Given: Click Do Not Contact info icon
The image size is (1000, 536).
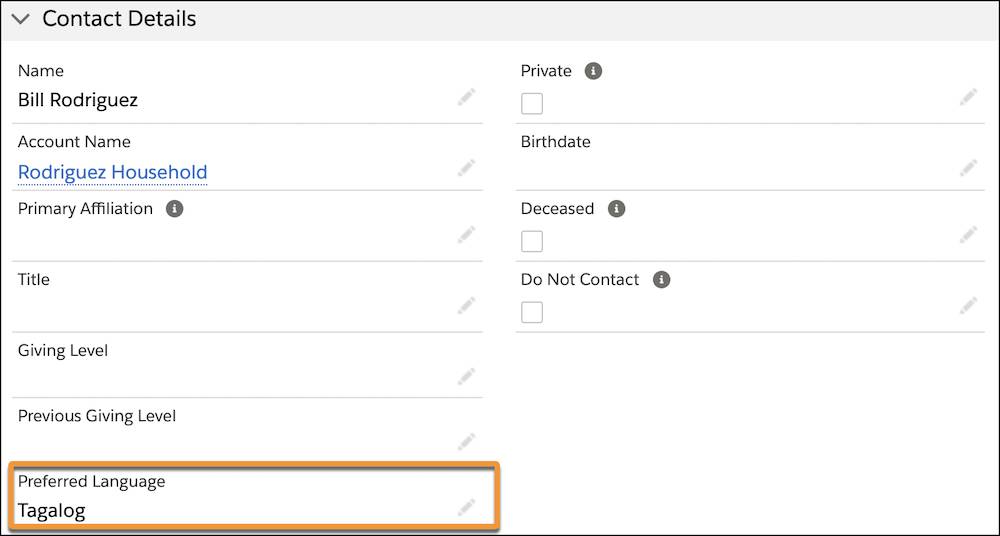Looking at the screenshot, I should (661, 280).
